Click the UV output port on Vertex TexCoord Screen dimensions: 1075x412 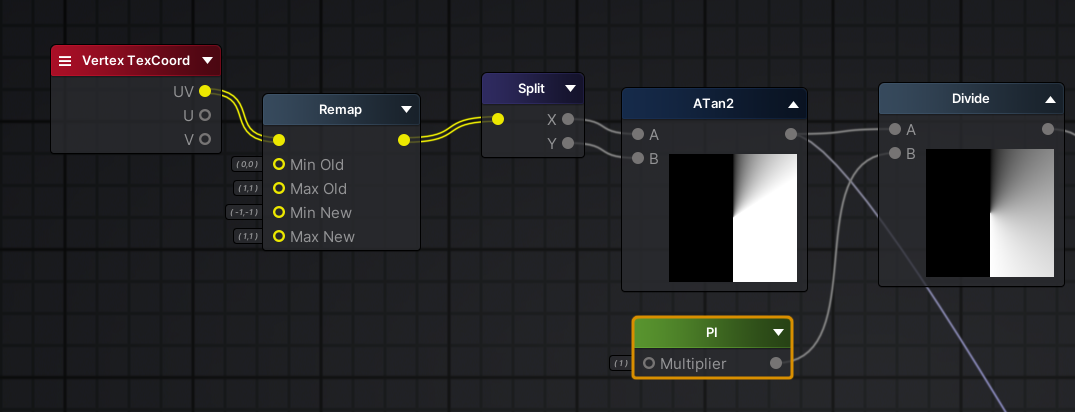[x=205, y=91]
